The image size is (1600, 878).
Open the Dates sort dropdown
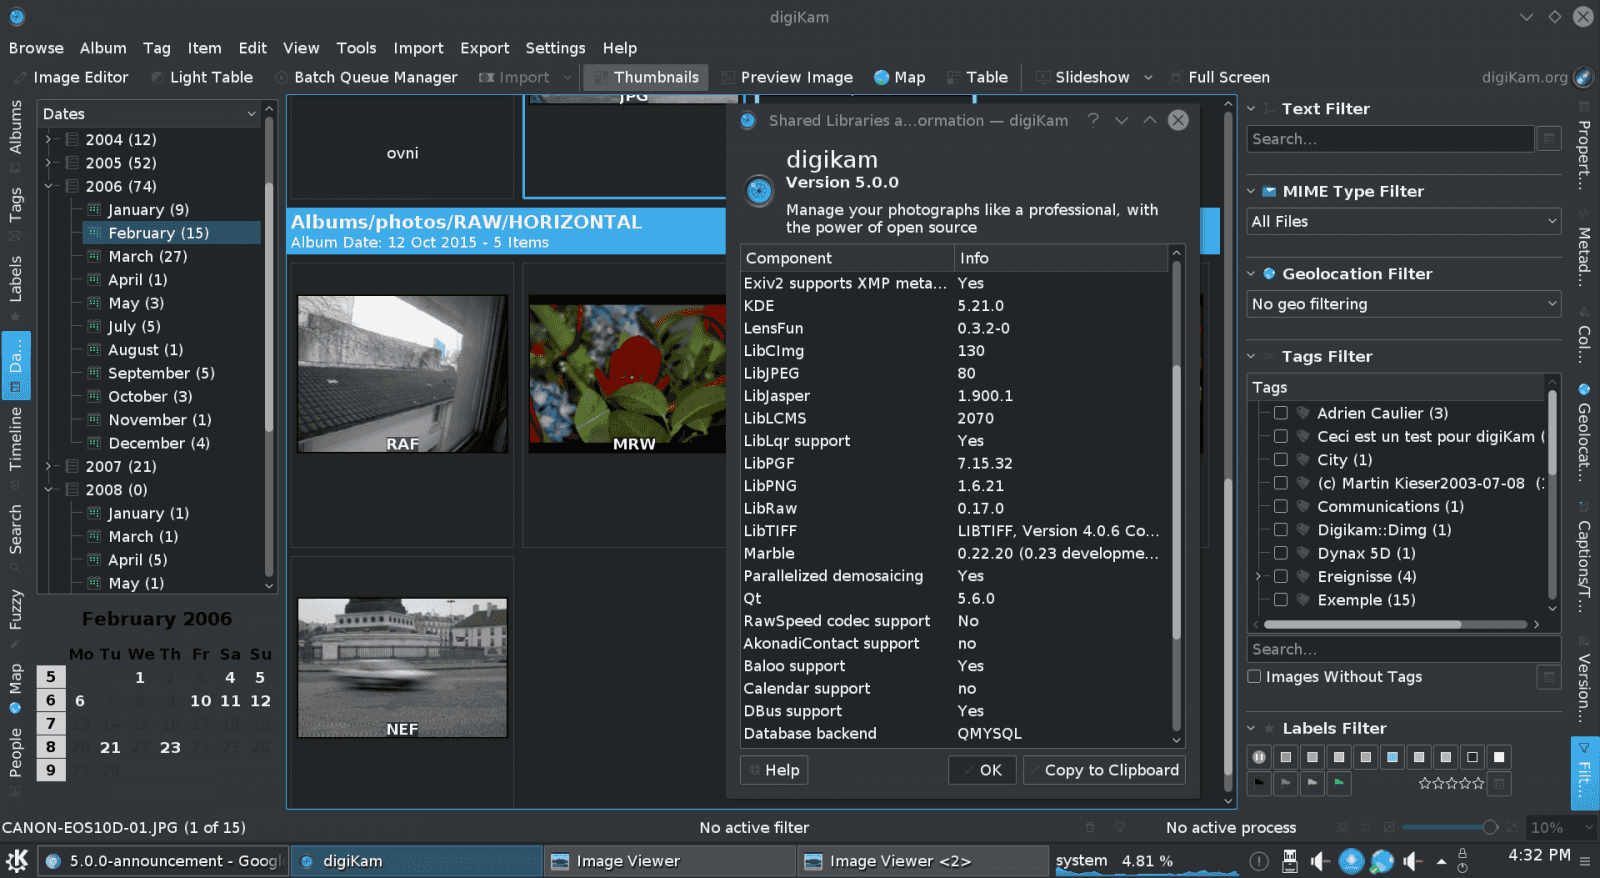150,114
